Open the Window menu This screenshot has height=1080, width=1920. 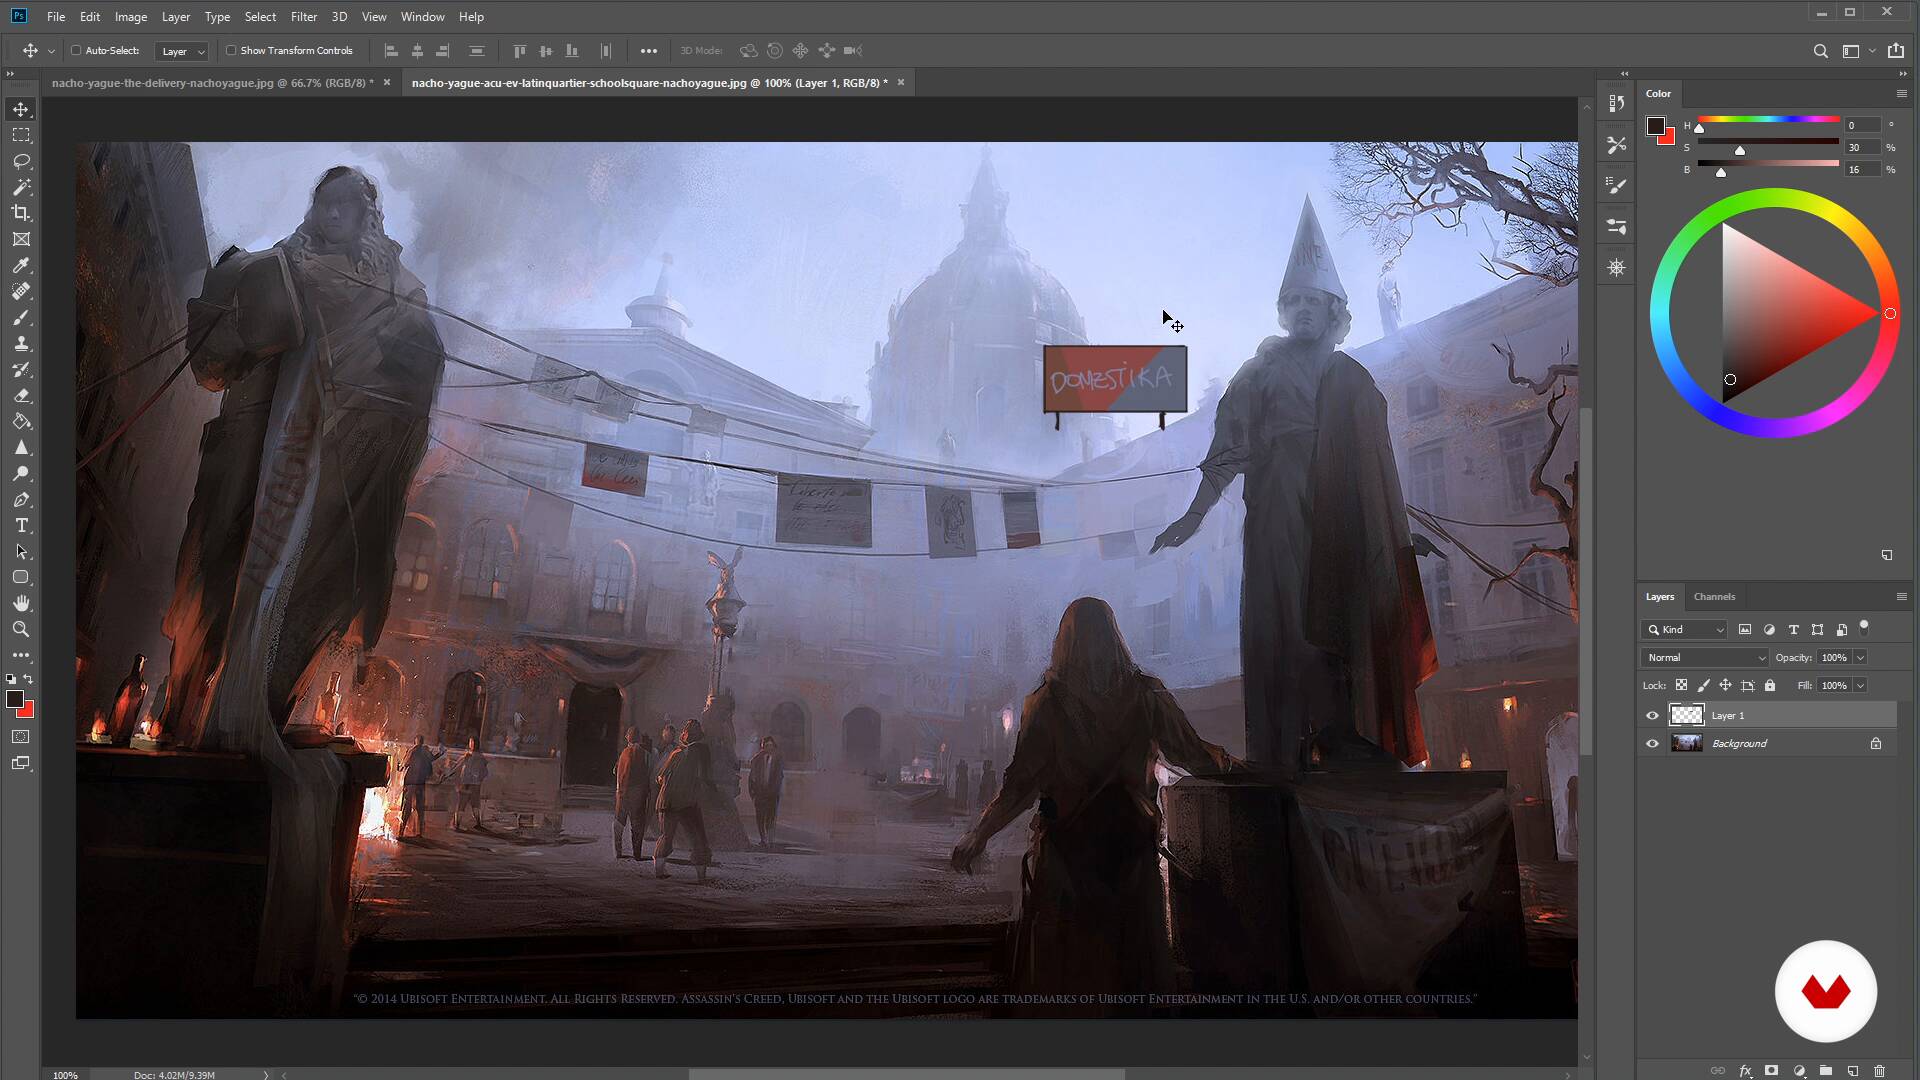[422, 16]
